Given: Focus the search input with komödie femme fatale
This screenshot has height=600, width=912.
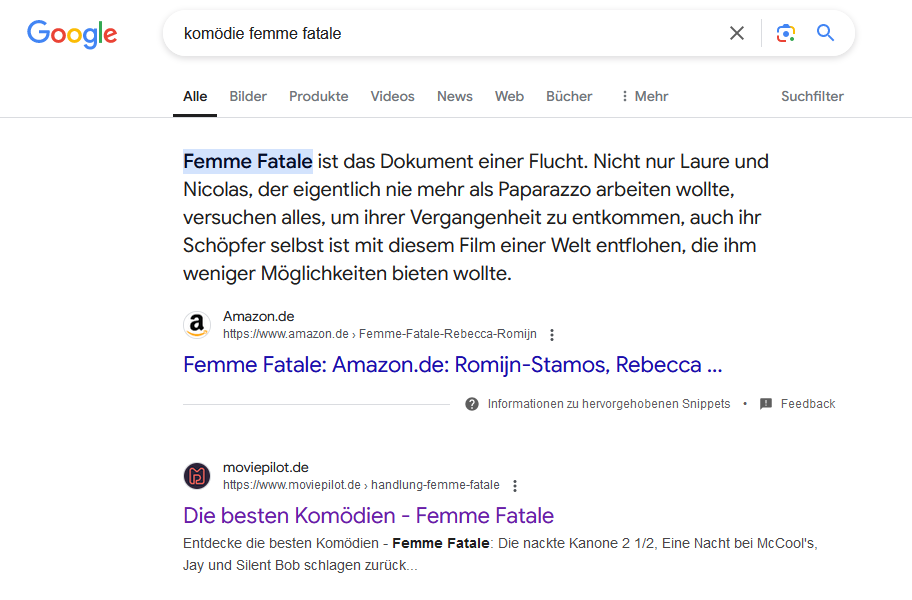Looking at the screenshot, I should click(448, 33).
